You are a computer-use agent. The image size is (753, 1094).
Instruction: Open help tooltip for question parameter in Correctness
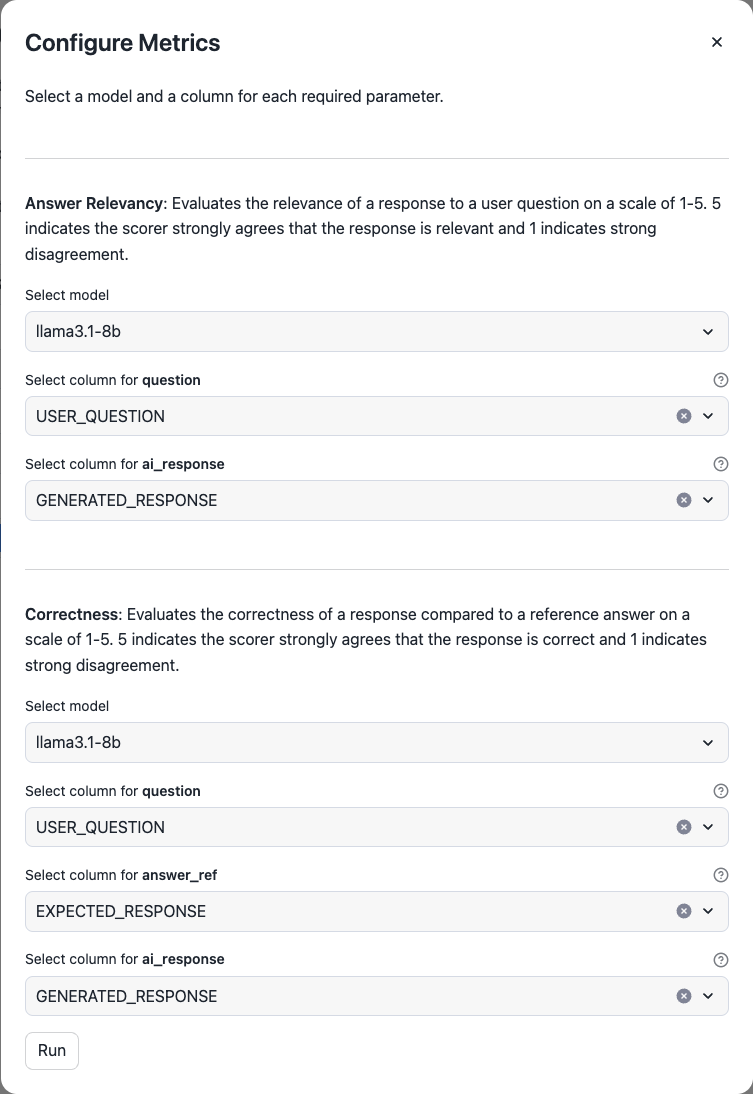point(721,791)
